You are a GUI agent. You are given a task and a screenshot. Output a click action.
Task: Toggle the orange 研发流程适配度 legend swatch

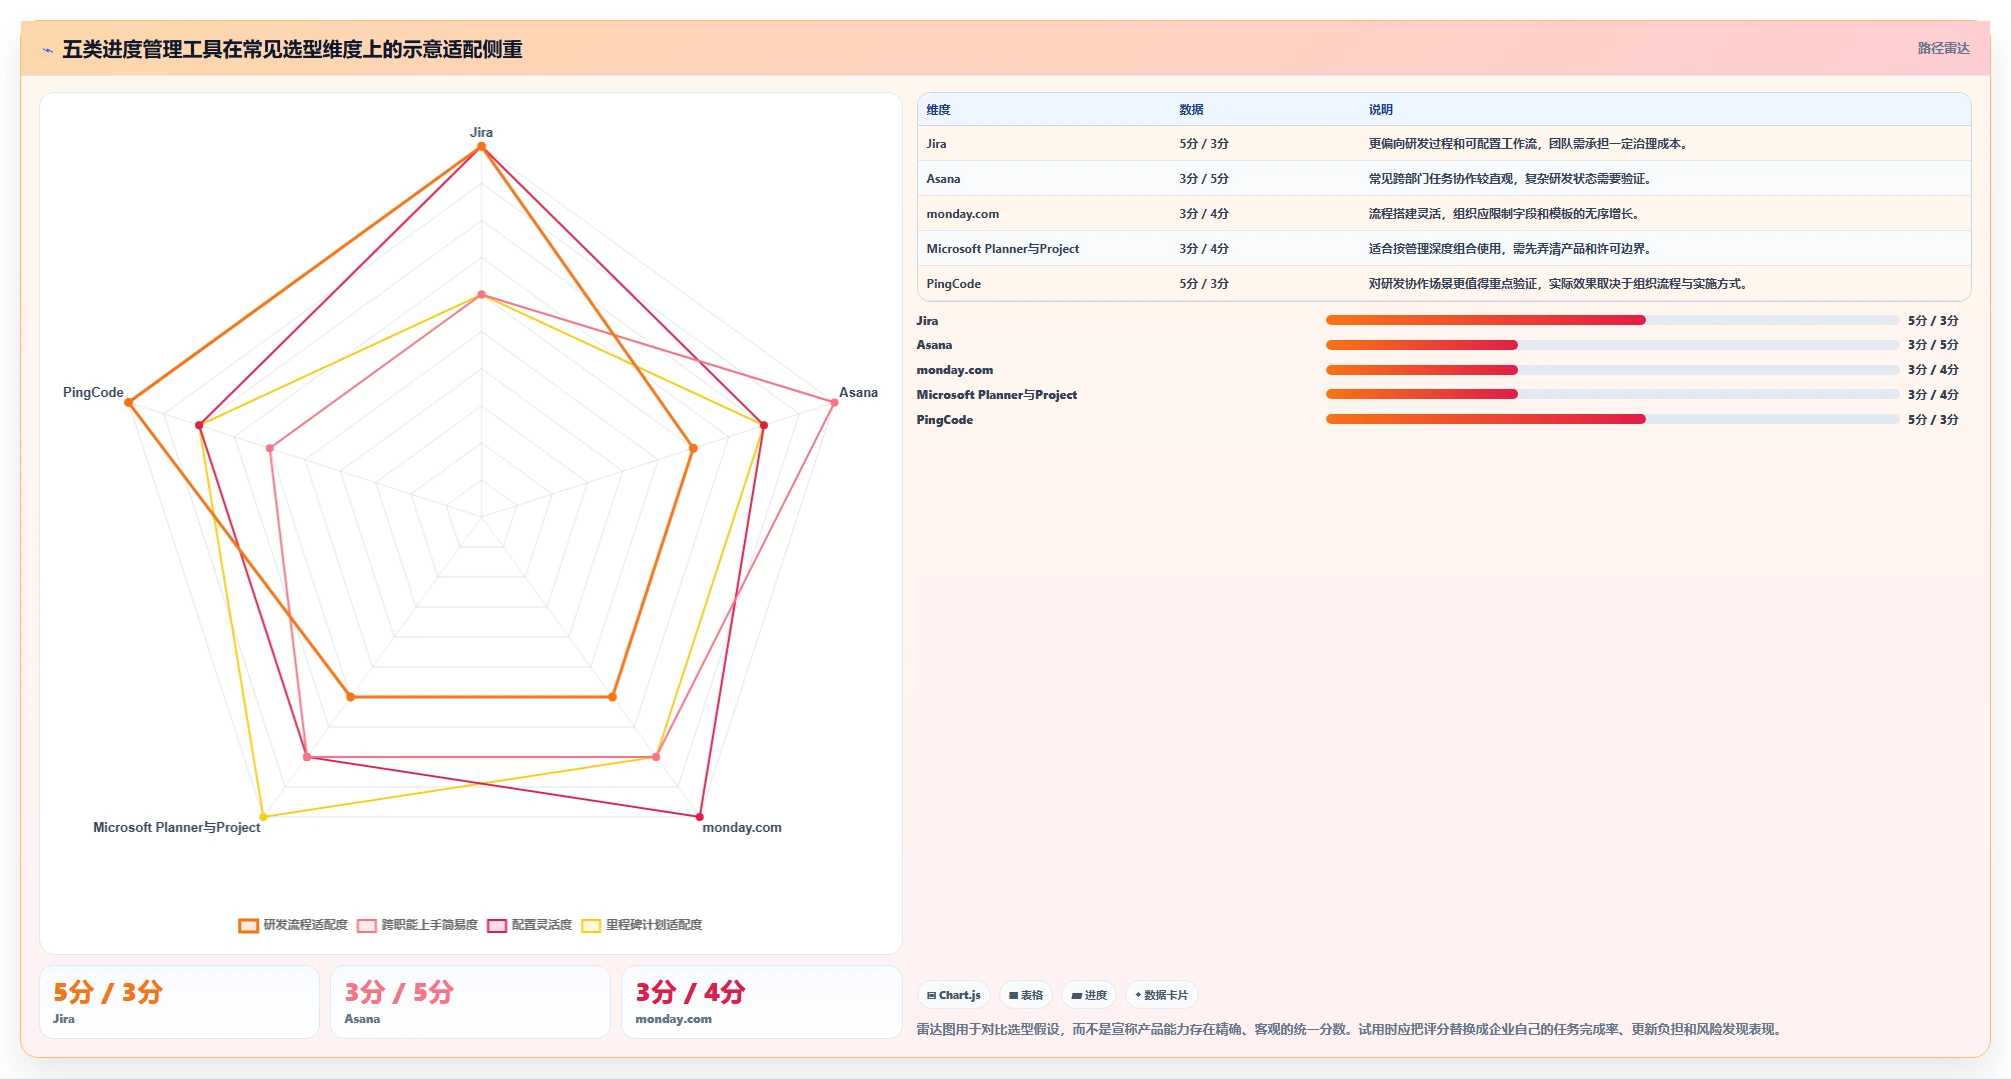pos(248,925)
